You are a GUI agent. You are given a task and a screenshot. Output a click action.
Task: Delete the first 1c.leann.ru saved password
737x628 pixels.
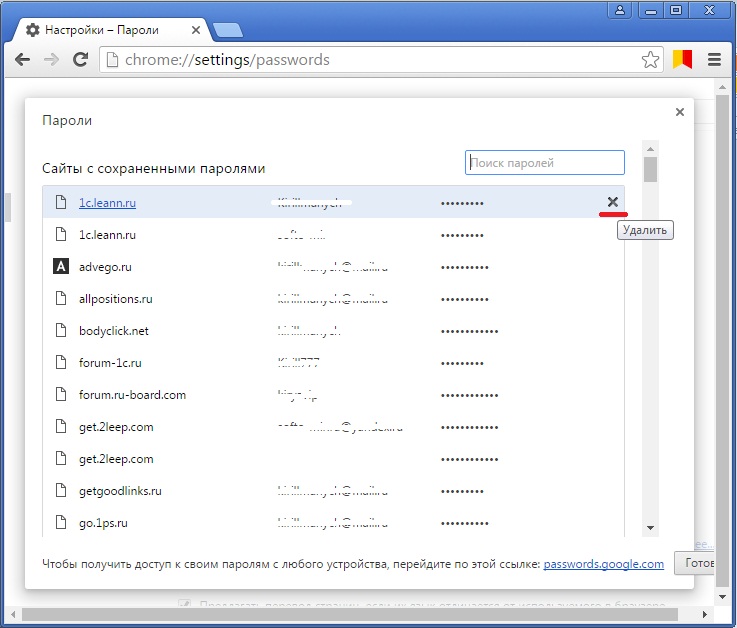[x=613, y=202]
